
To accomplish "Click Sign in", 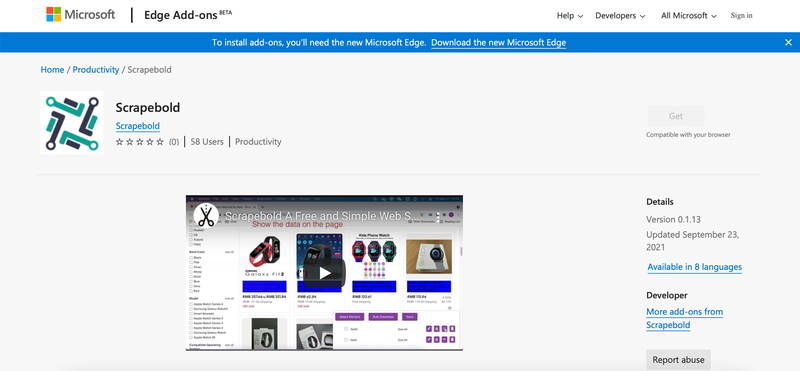I will [x=741, y=15].
